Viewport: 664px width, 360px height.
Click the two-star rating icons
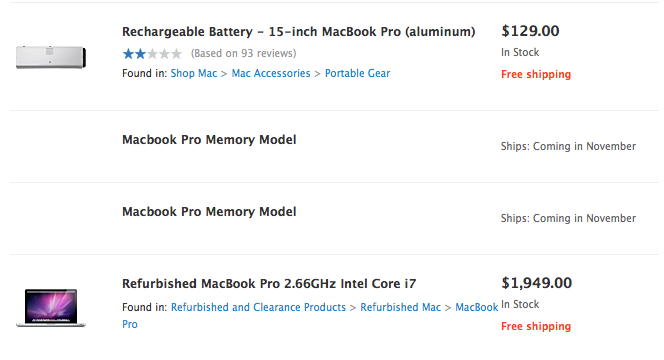point(152,54)
